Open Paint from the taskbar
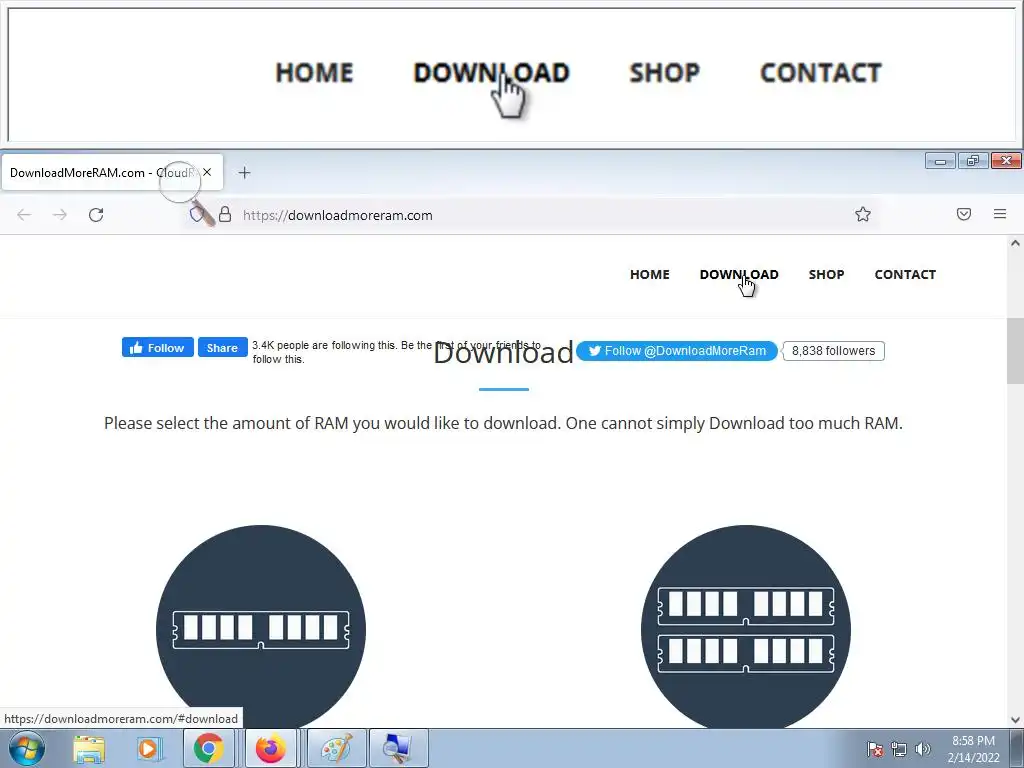Image resolution: width=1024 pixels, height=768 pixels. 337,748
